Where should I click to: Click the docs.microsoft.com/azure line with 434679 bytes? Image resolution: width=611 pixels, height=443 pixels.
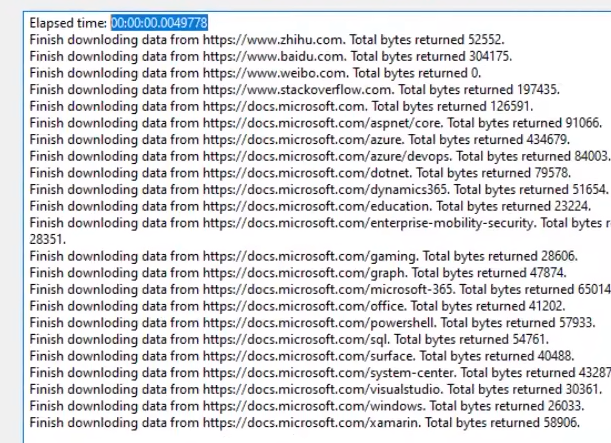300,139
